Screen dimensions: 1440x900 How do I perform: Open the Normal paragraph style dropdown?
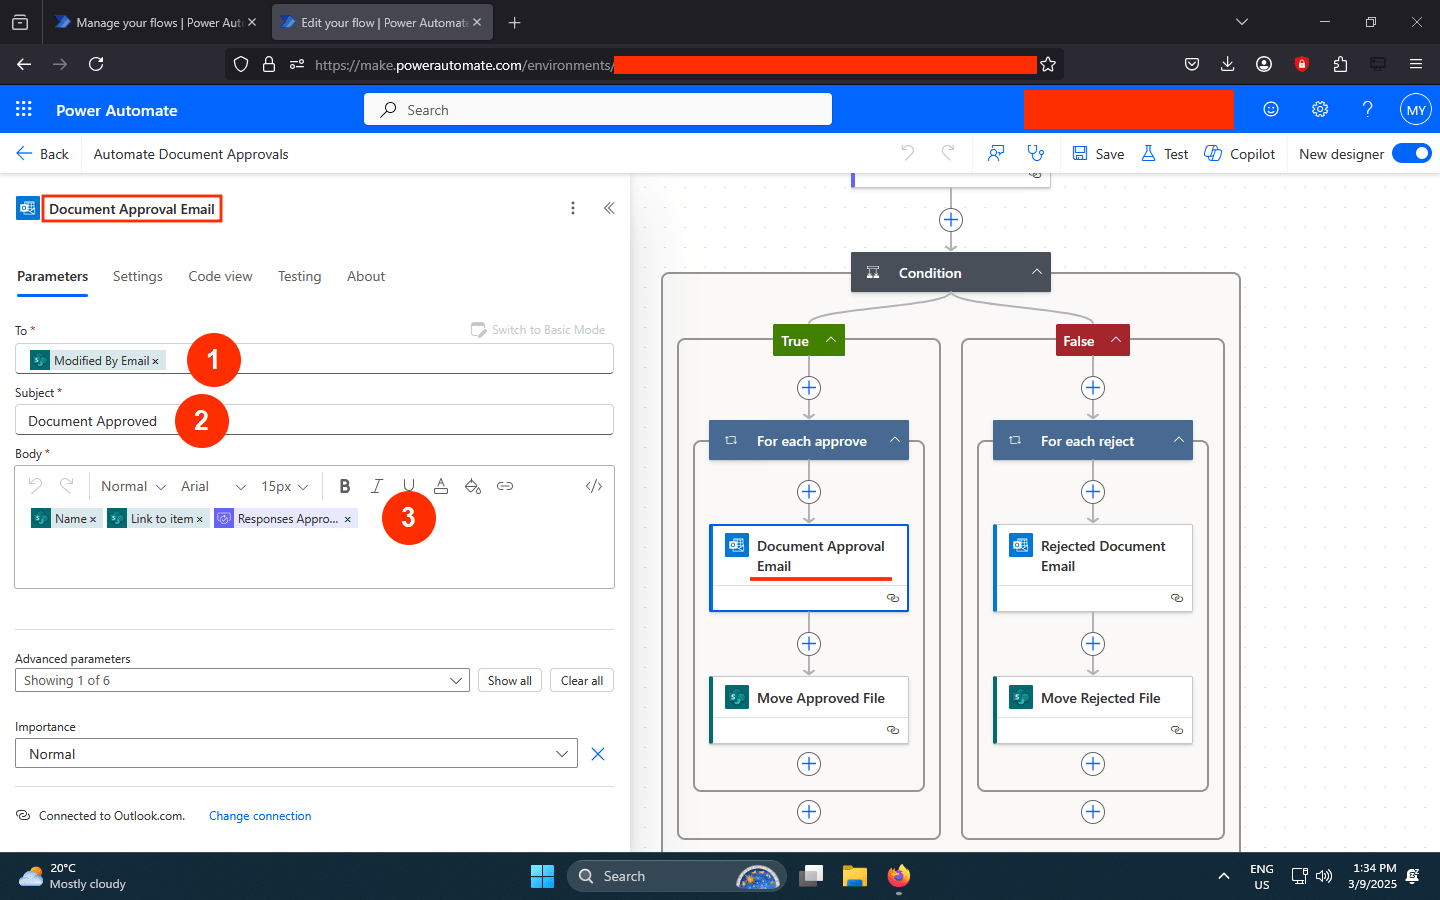[133, 486]
